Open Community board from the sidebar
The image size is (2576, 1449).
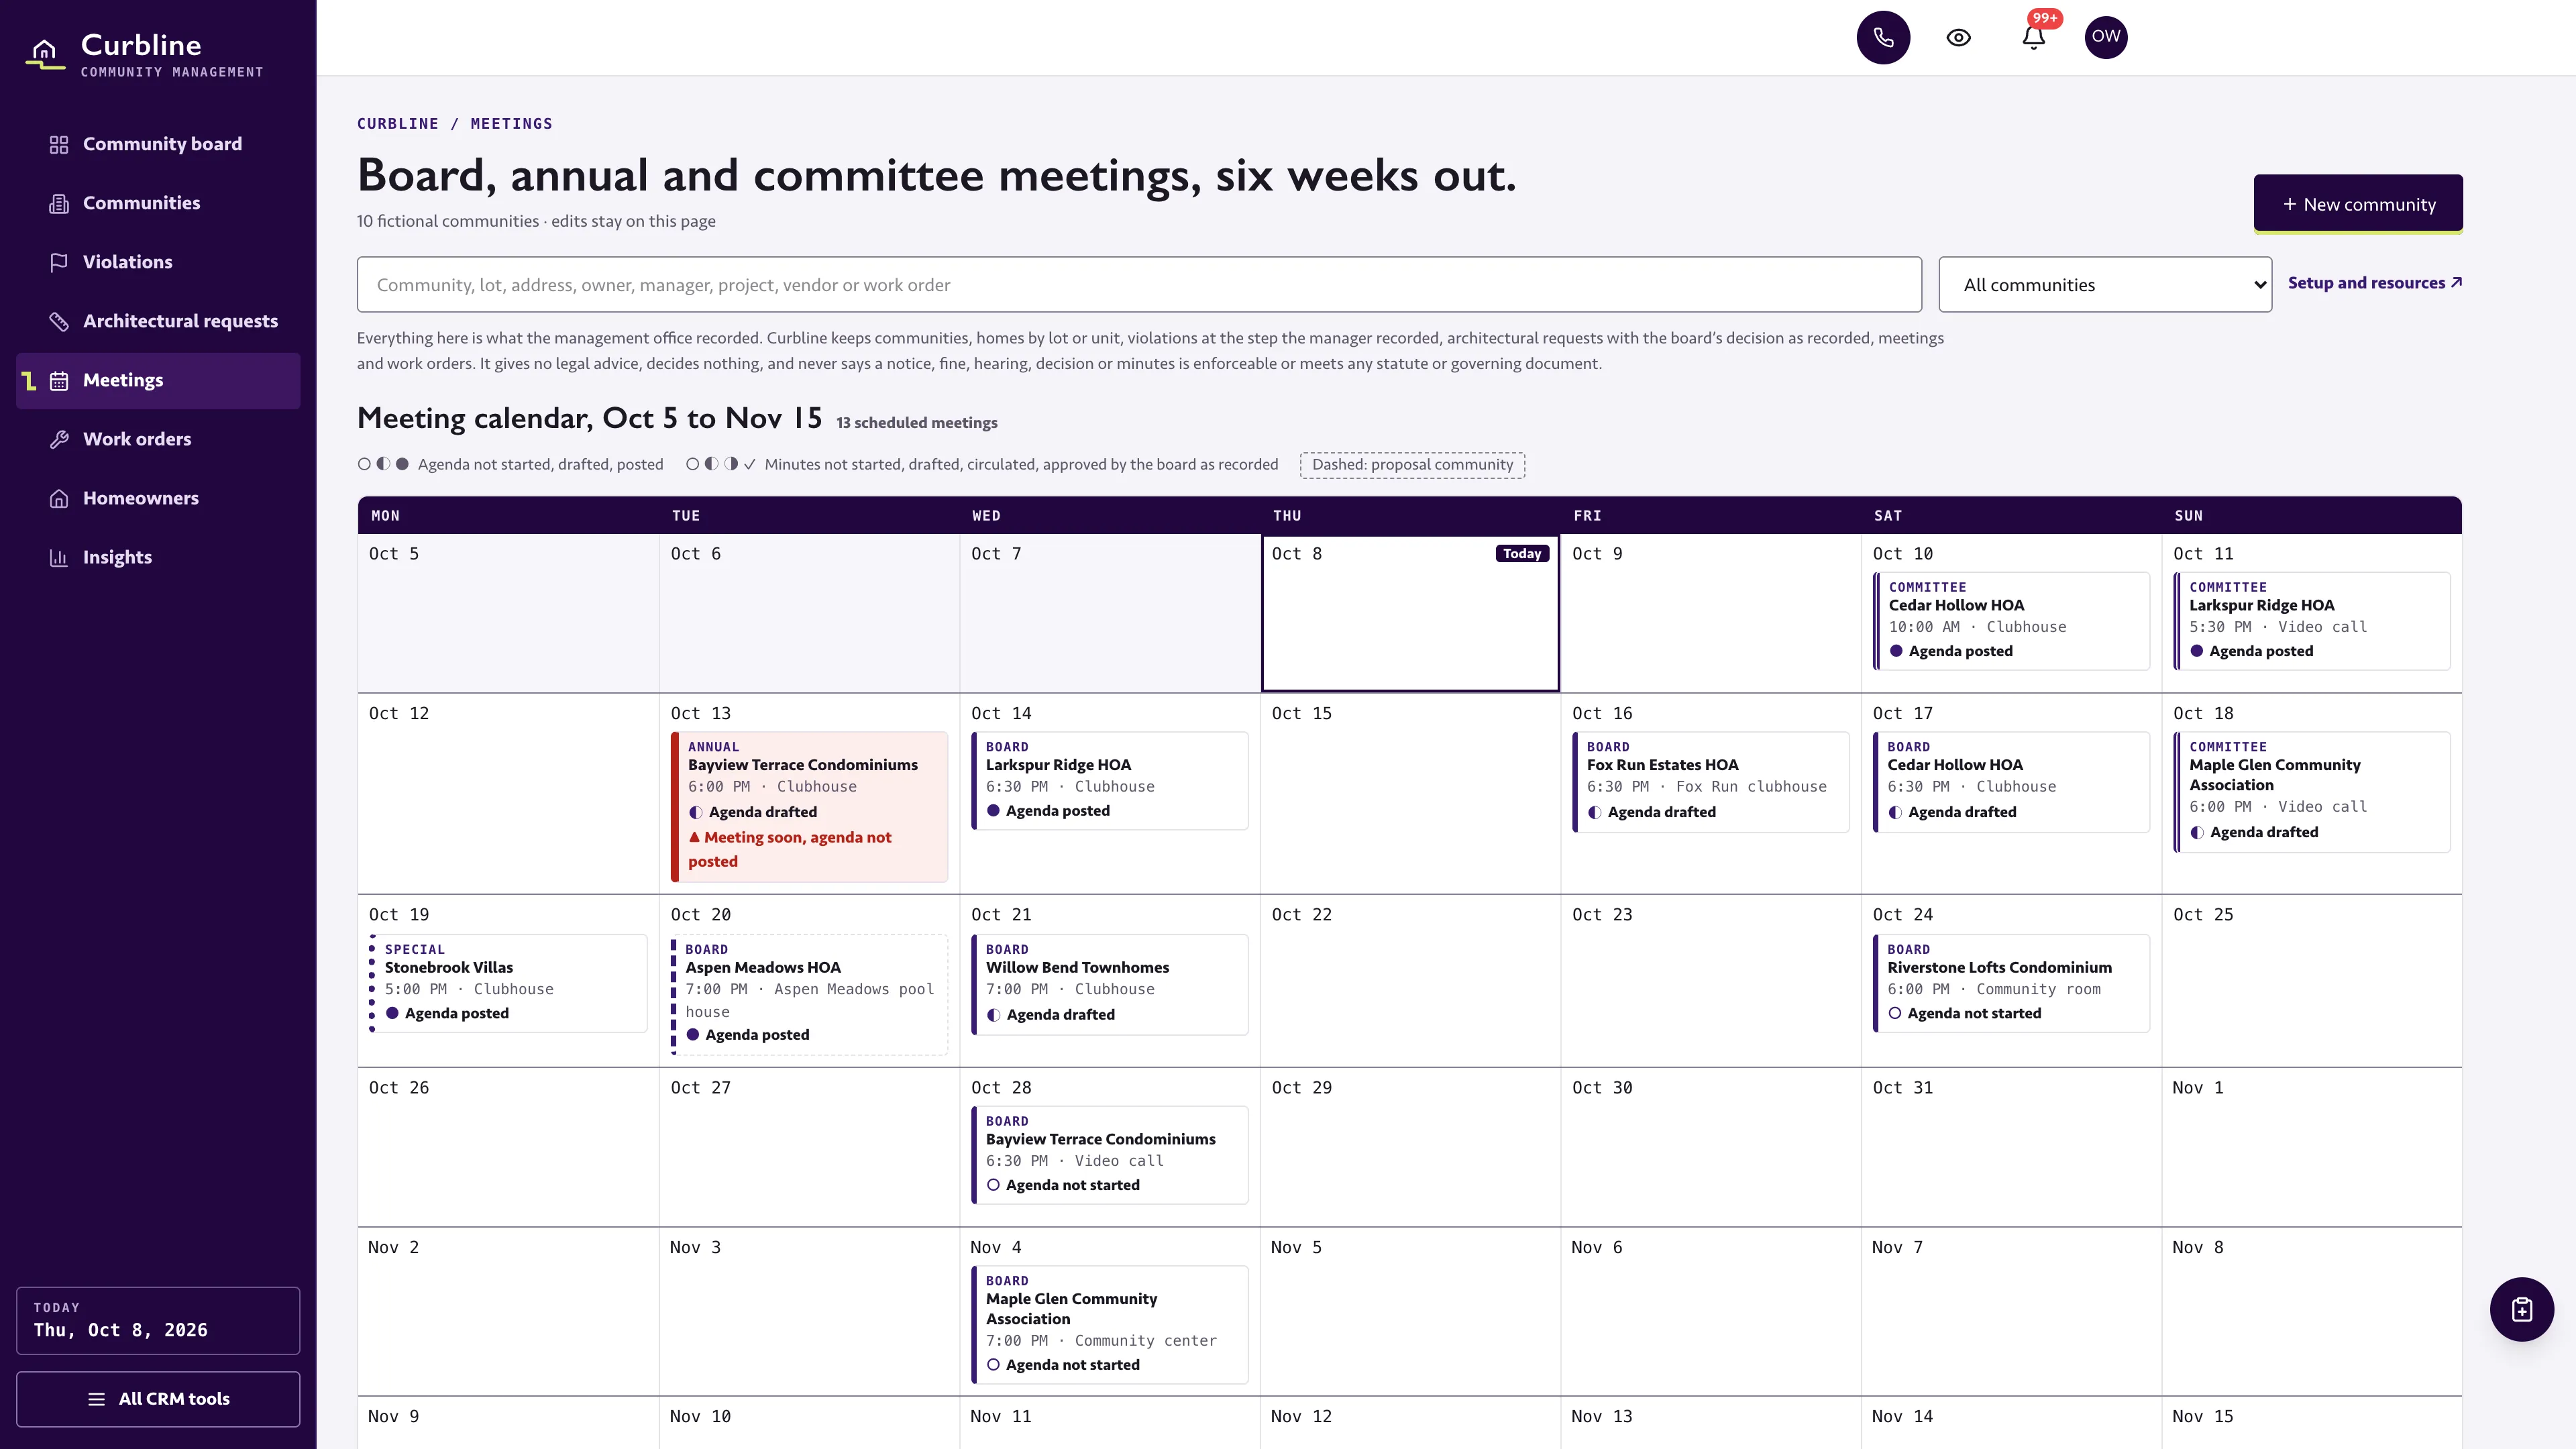[x=158, y=144]
